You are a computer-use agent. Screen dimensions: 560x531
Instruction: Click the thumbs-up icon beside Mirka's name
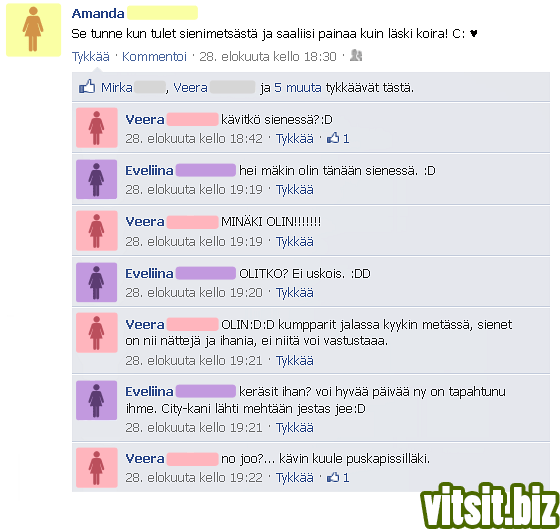pyautogui.click(x=87, y=87)
